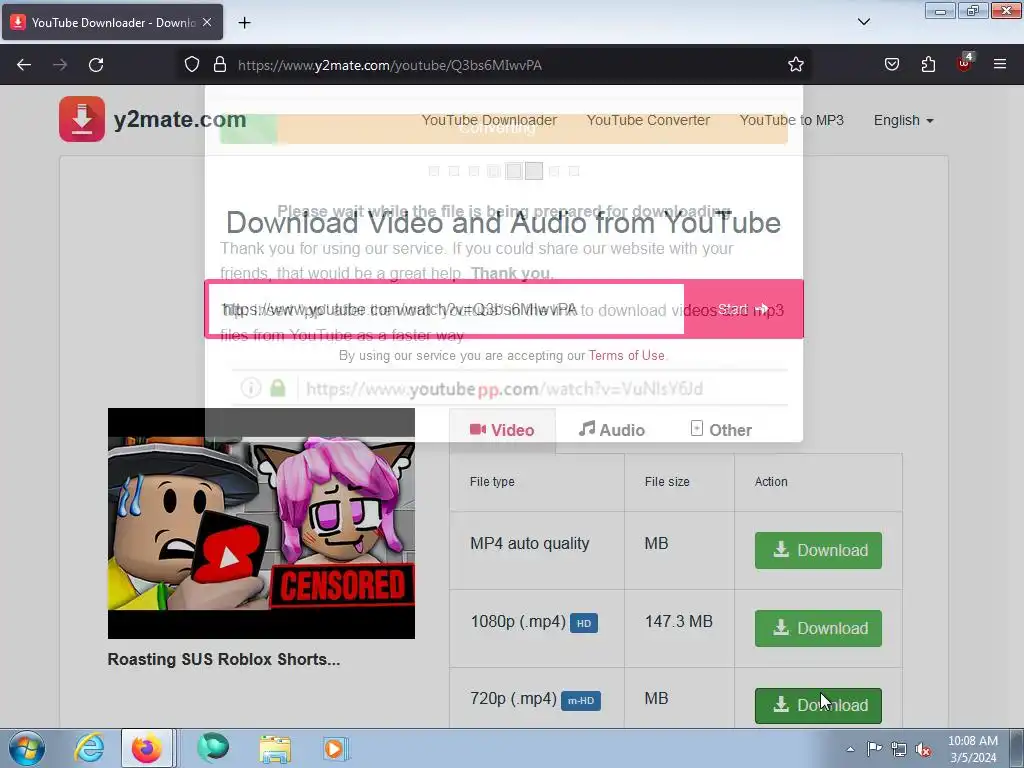1024x768 pixels.
Task: Switch to the Other tab
Action: 721,430
